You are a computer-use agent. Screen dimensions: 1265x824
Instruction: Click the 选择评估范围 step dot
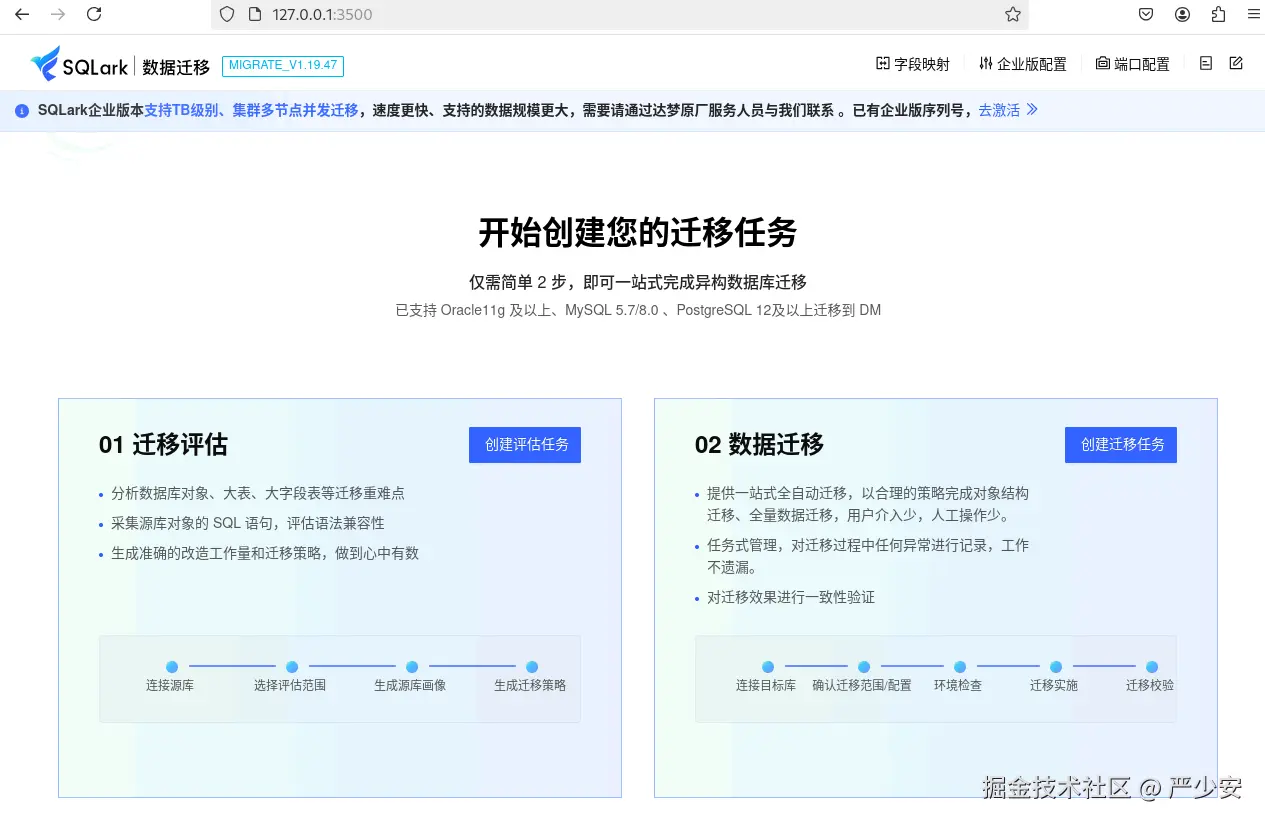(292, 667)
